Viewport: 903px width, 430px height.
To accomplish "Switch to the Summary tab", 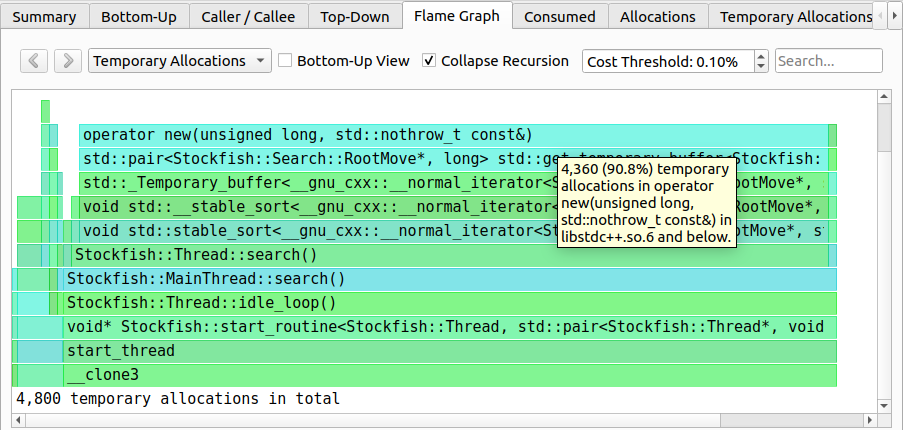I will pyautogui.click(x=44, y=17).
